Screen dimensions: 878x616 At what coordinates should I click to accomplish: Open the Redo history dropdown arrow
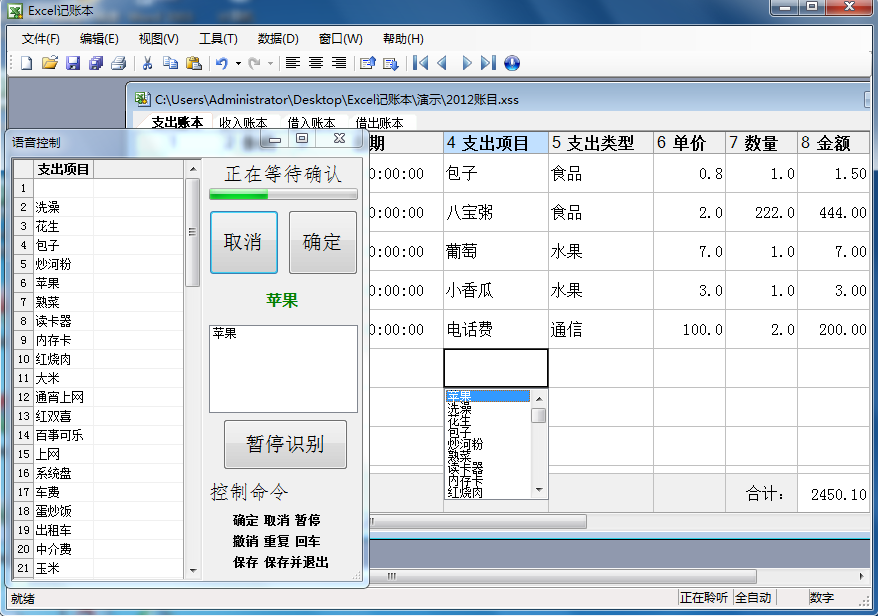tap(270, 64)
